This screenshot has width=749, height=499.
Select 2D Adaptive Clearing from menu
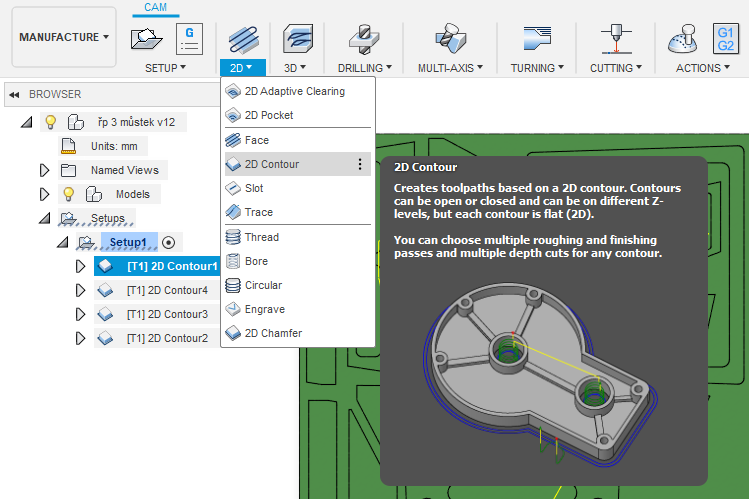point(294,91)
